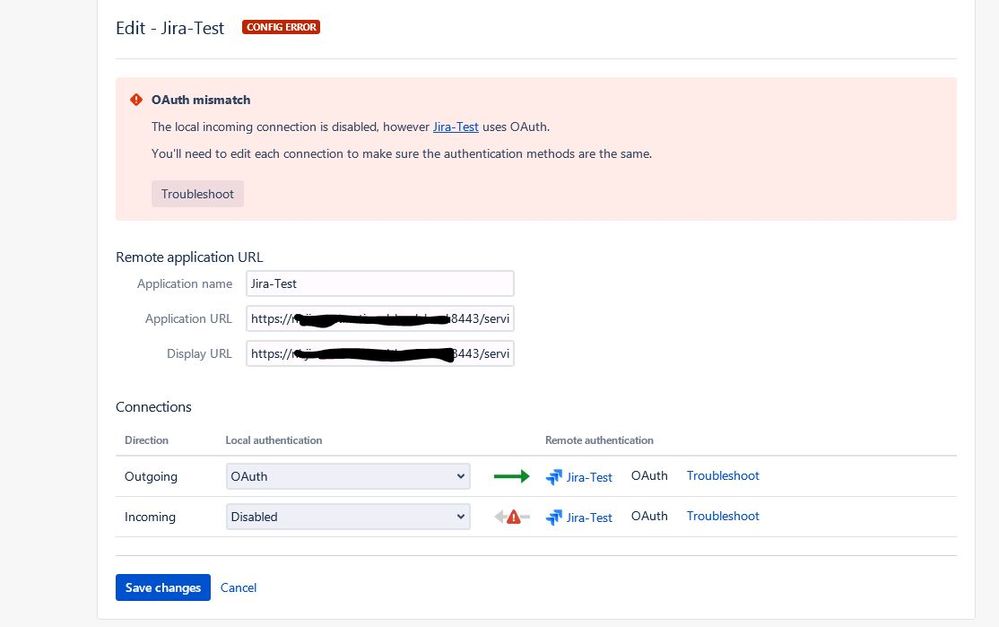Click the Jira icon in the Incoming row
The image size is (999, 627).
(x=554, y=517)
